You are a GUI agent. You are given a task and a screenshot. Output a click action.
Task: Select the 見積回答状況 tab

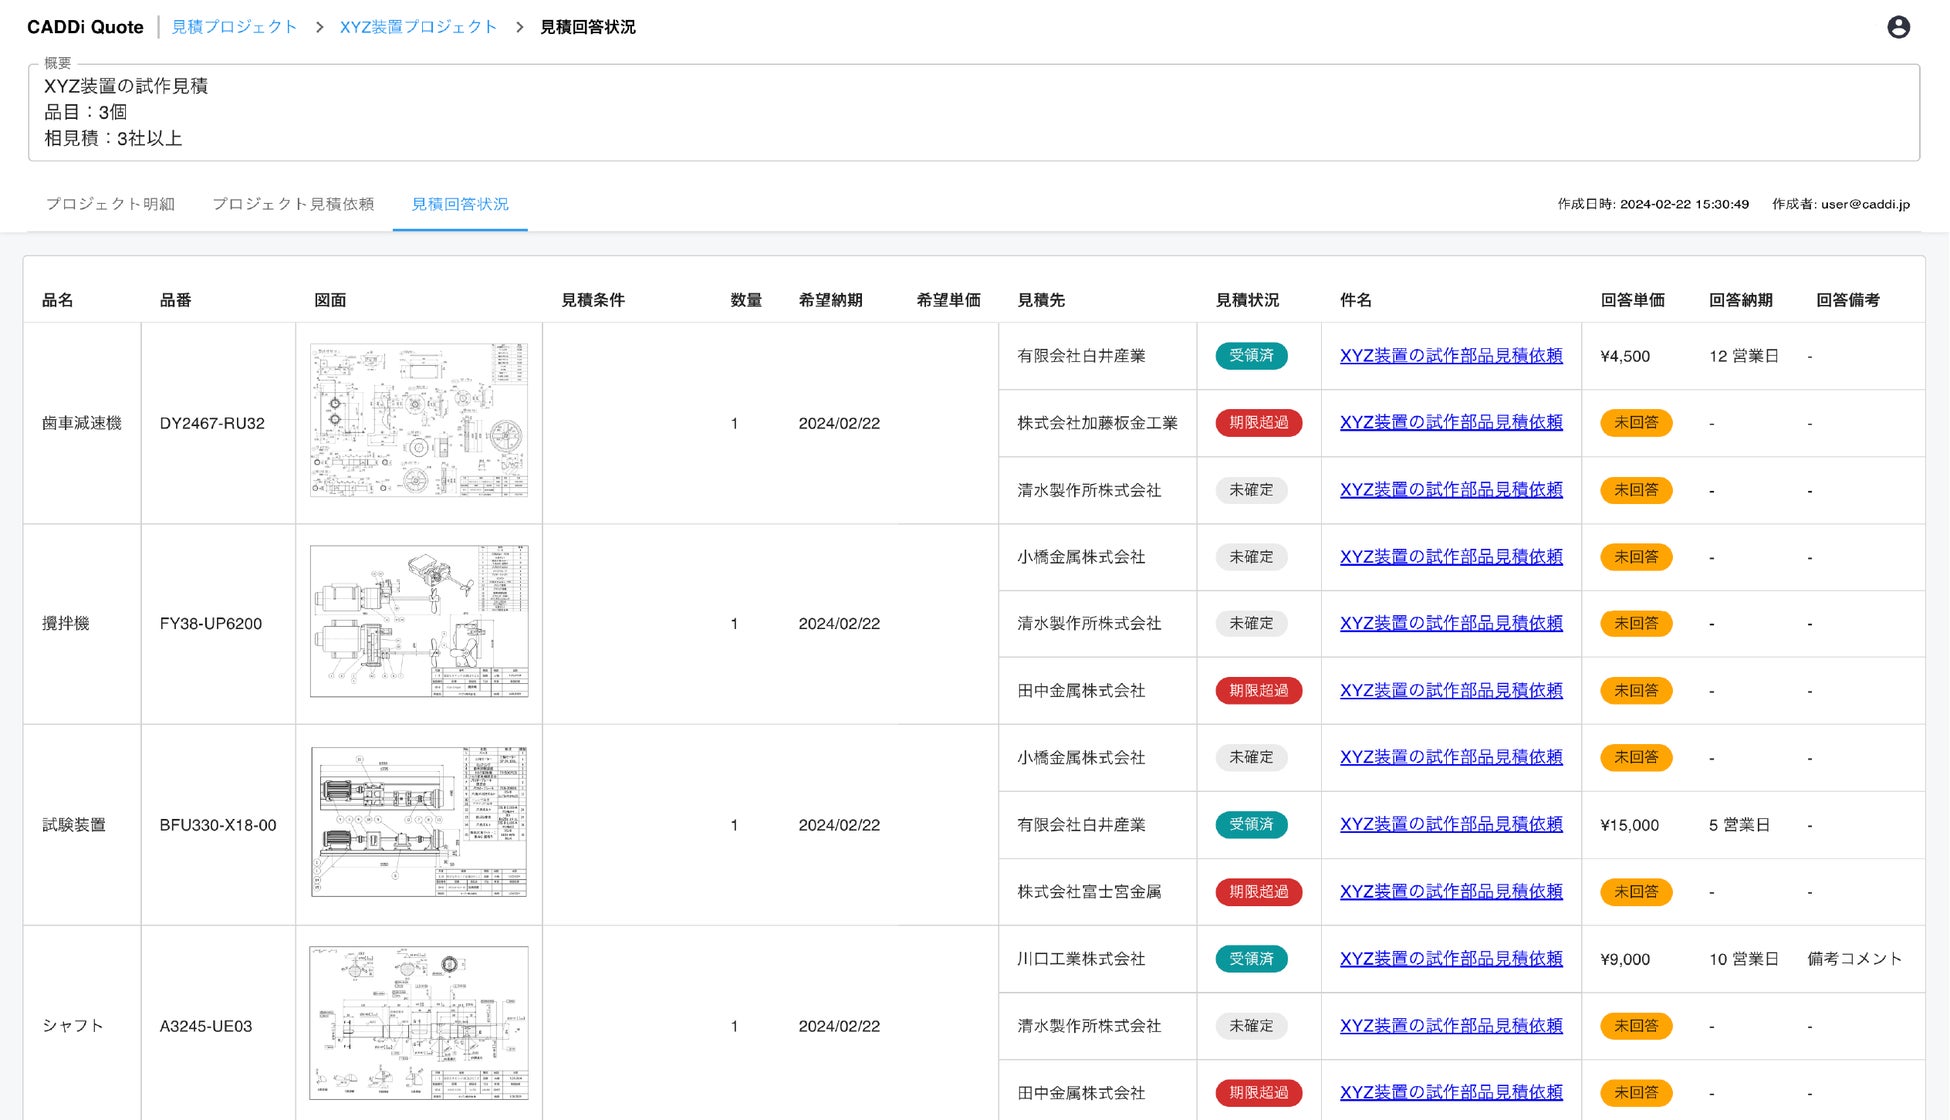click(460, 204)
